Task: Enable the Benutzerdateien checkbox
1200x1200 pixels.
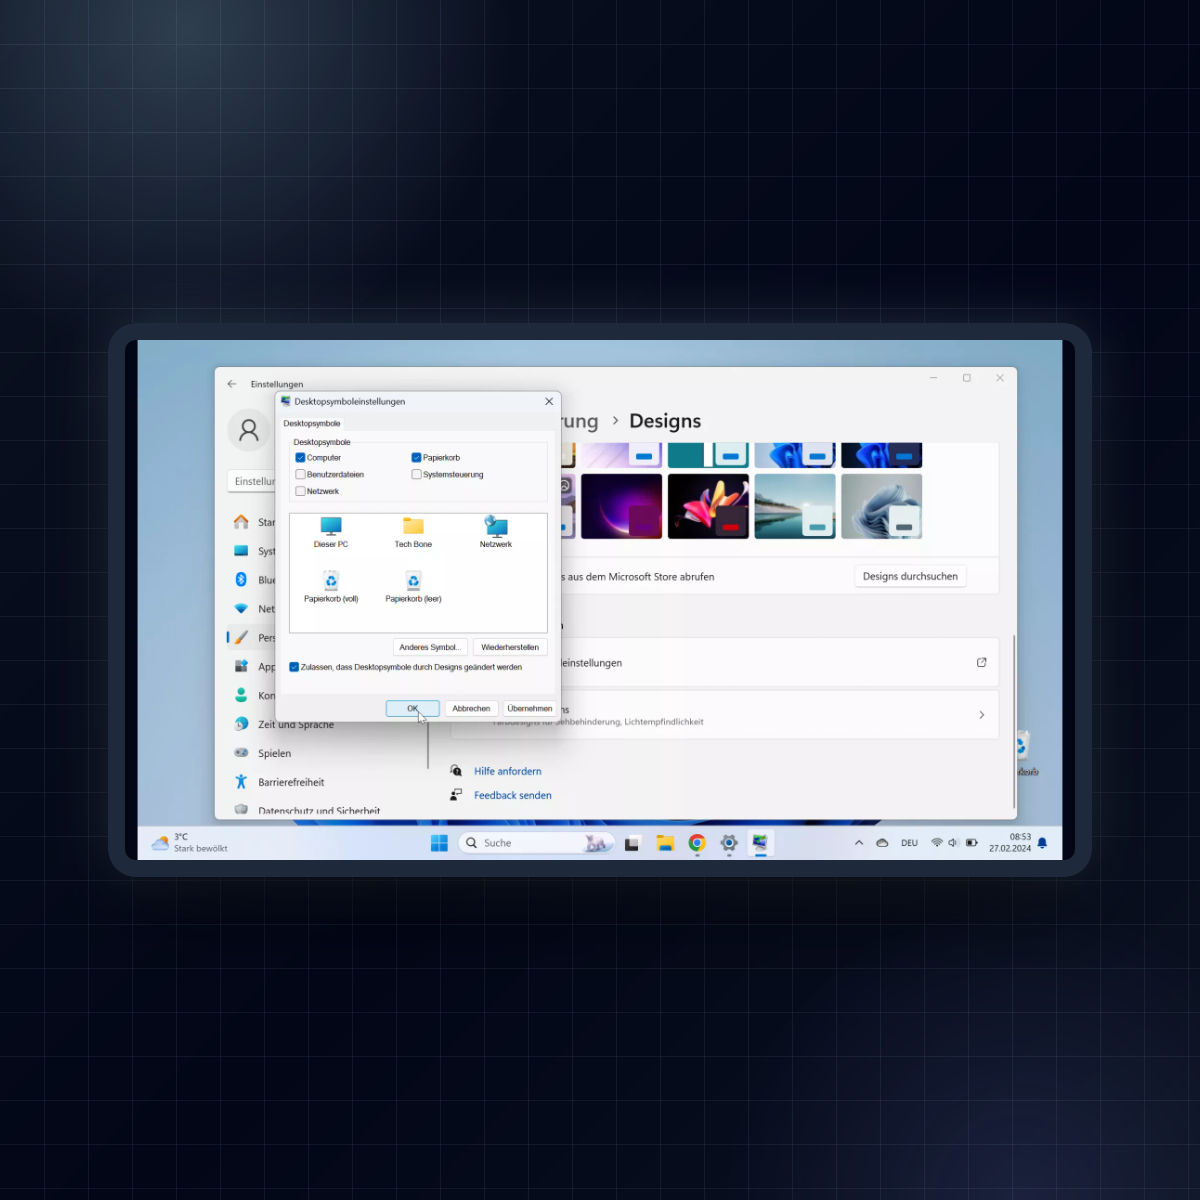Action: coord(300,475)
